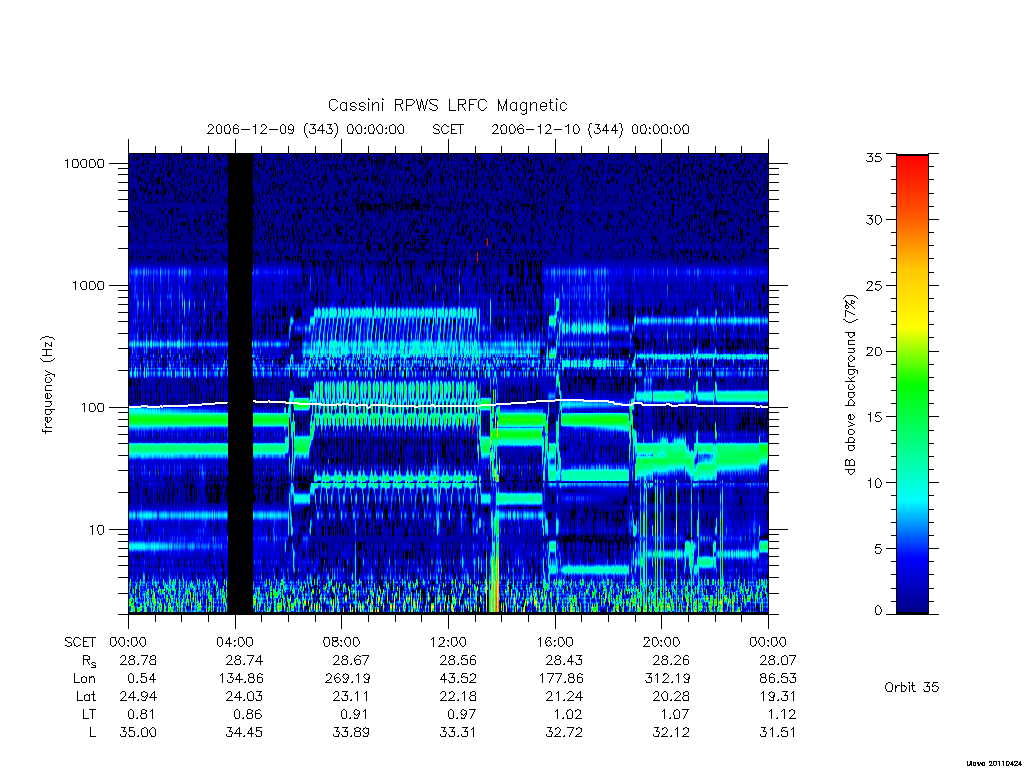Click the '20:00' time axis label

[x=662, y=642]
